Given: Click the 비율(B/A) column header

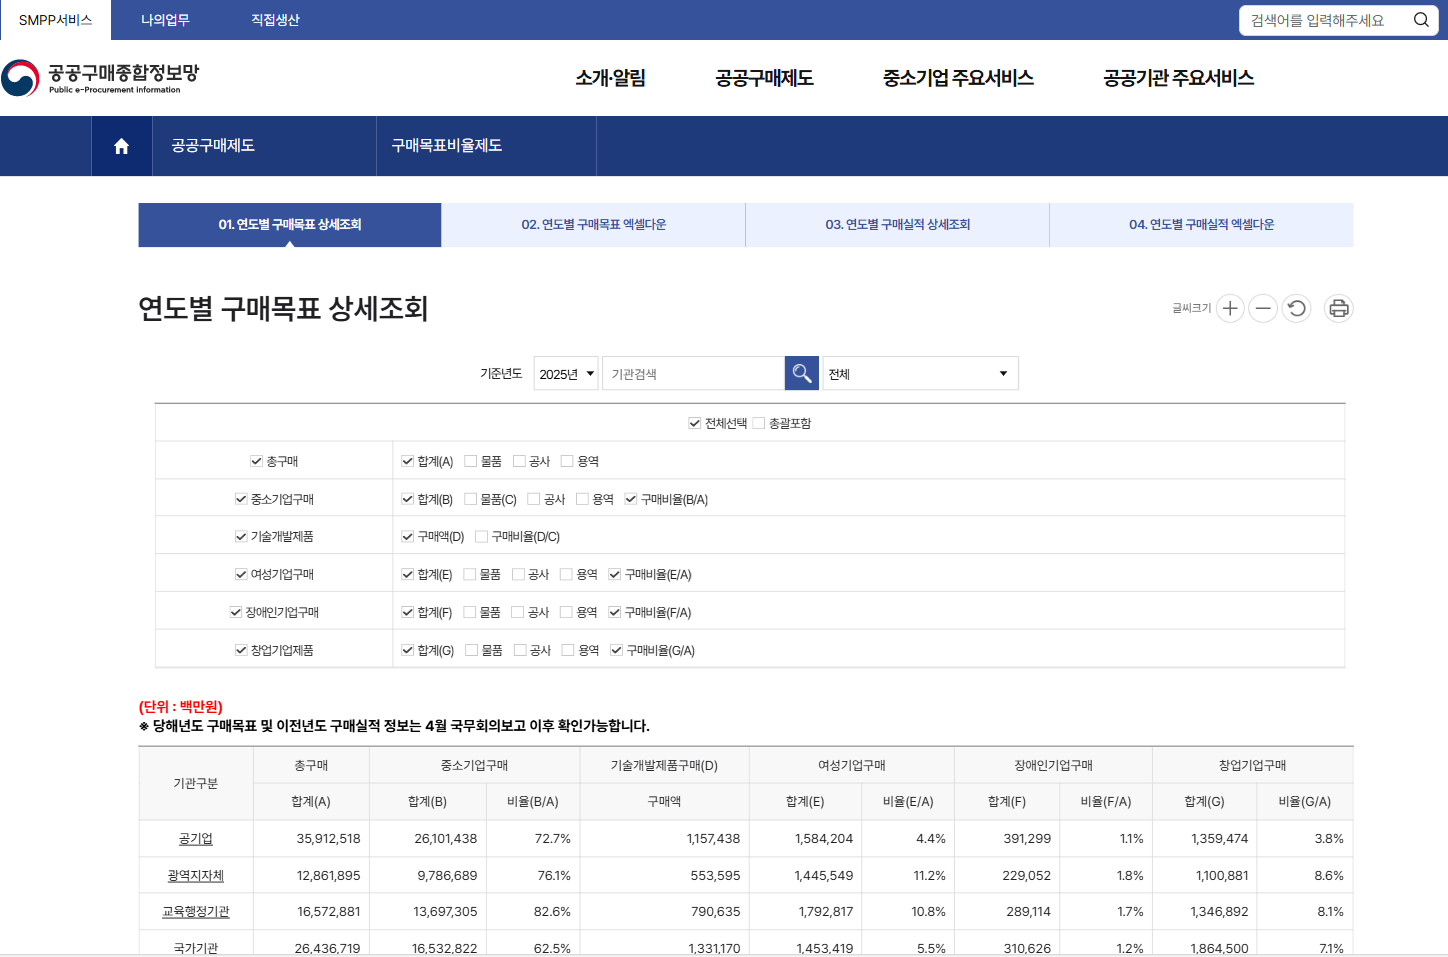Looking at the screenshot, I should coord(533,802).
